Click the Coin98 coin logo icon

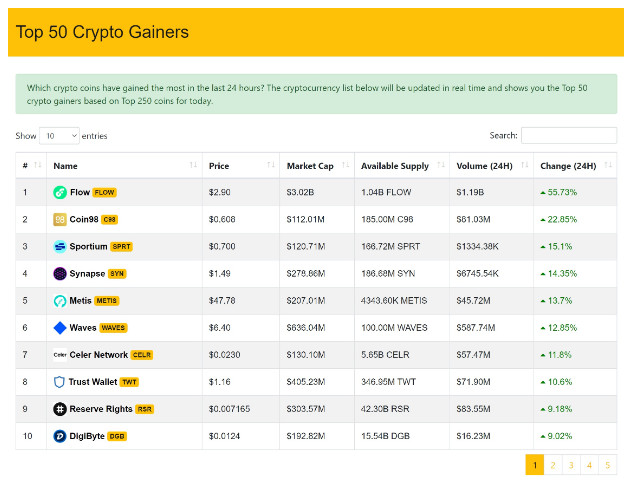pyautogui.click(x=60, y=219)
